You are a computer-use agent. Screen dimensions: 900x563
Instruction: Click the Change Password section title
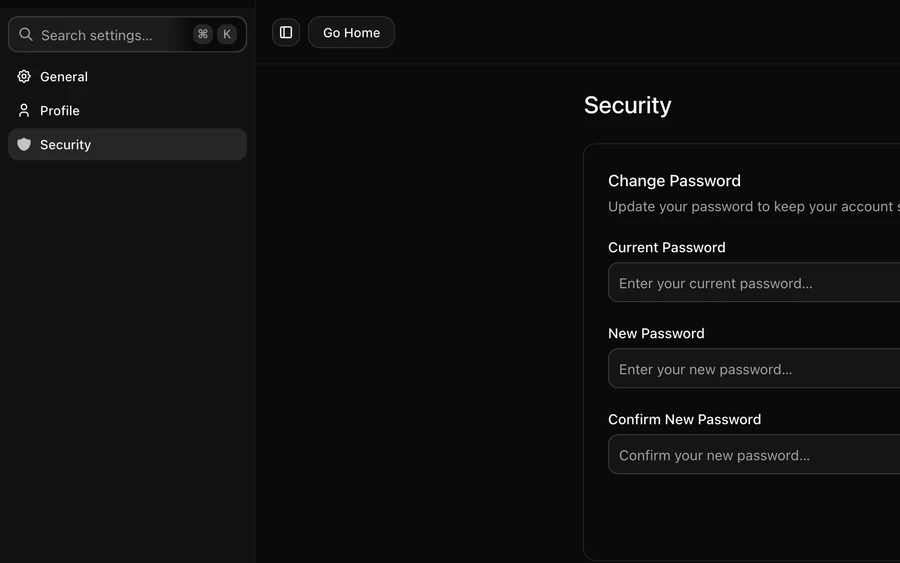[674, 181]
